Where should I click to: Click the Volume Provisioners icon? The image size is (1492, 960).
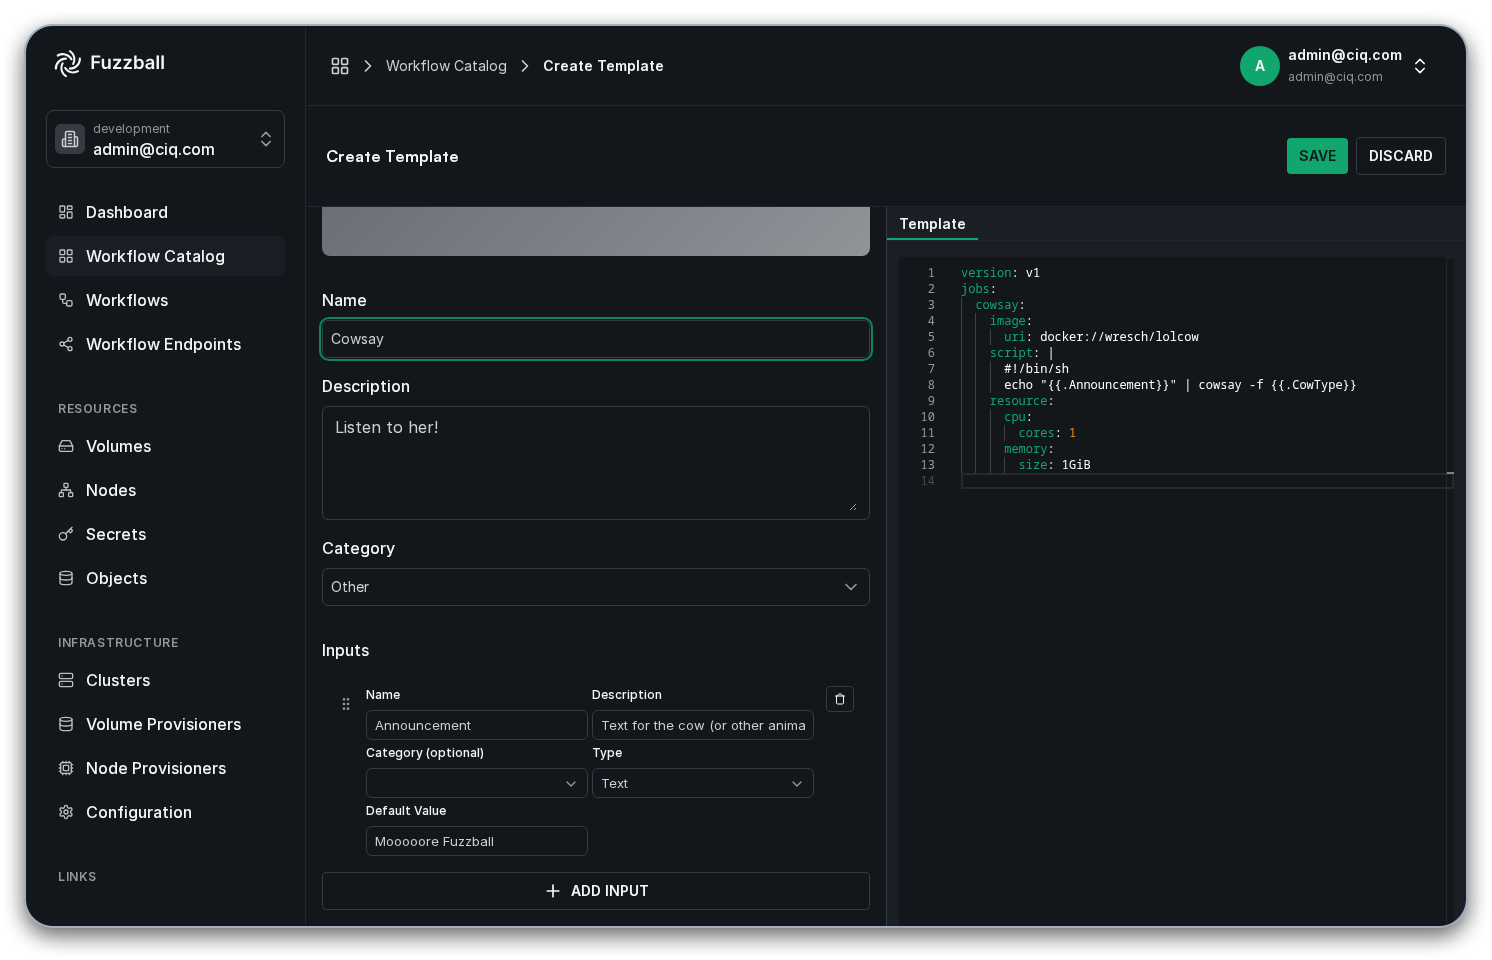[66, 724]
